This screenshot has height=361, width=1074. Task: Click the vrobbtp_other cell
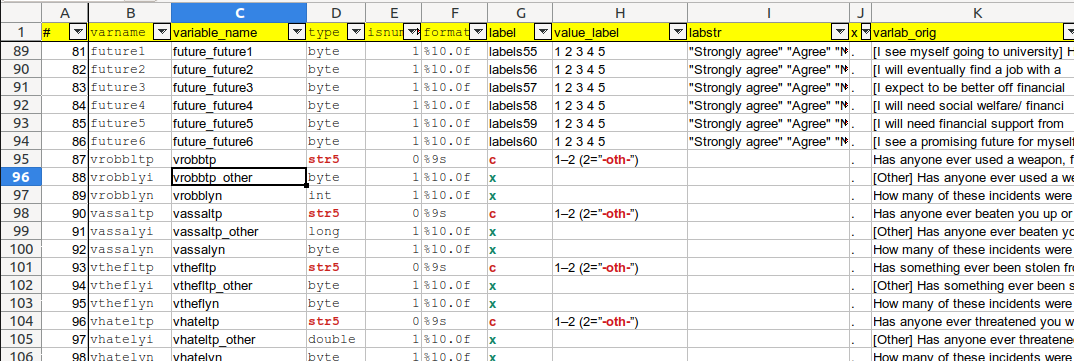pyautogui.click(x=238, y=177)
